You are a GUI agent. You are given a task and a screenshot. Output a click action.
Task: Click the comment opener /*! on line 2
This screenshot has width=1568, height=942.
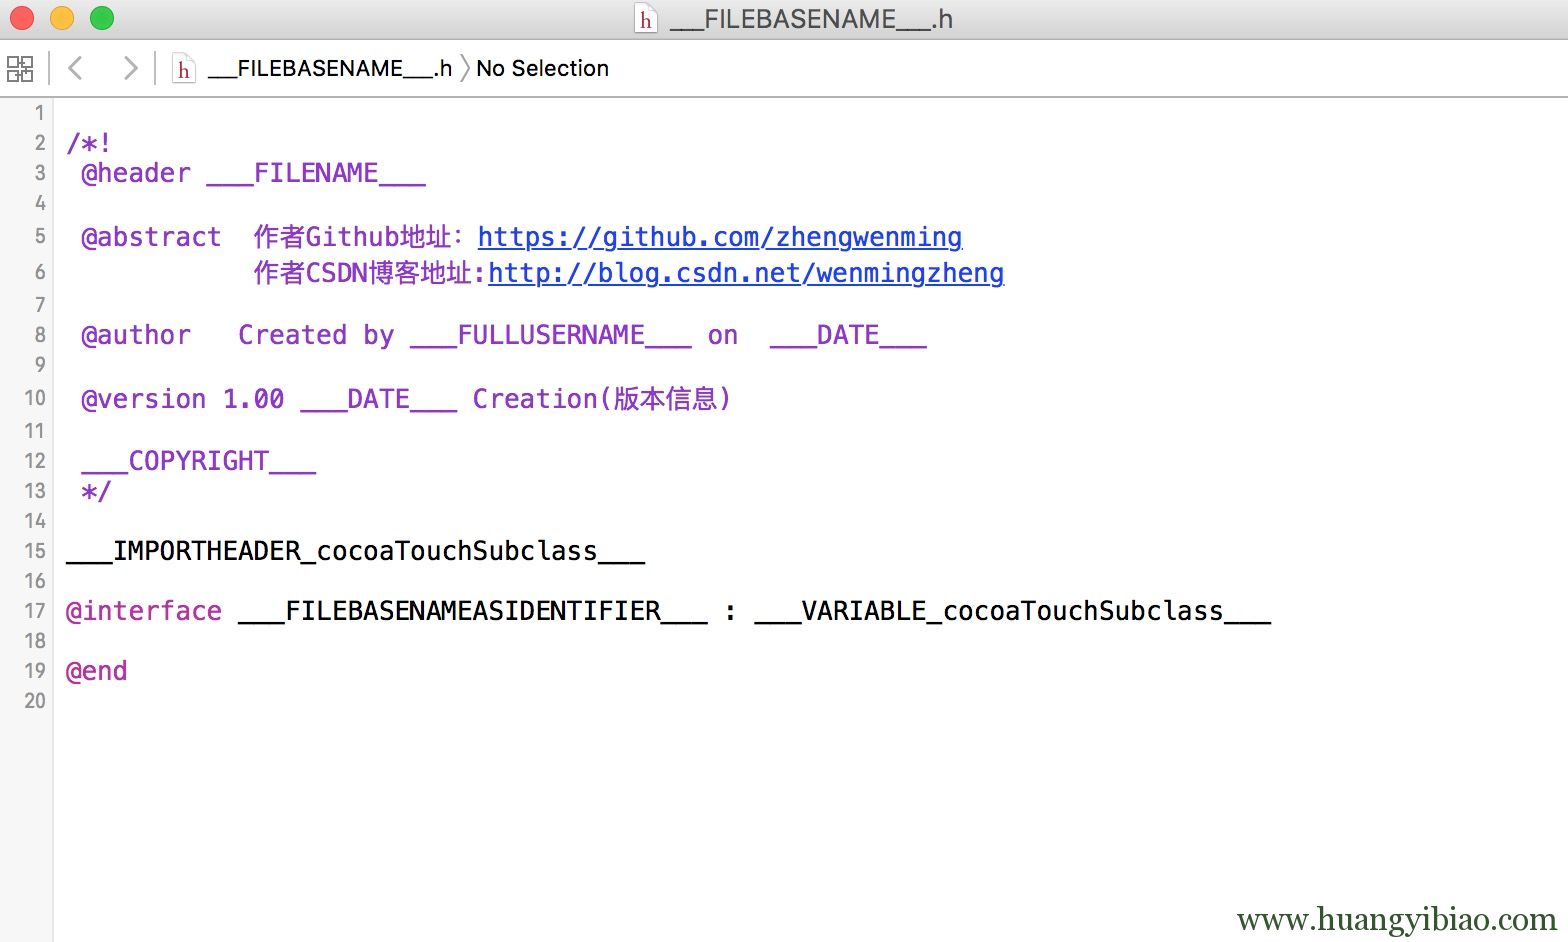pyautogui.click(x=89, y=143)
